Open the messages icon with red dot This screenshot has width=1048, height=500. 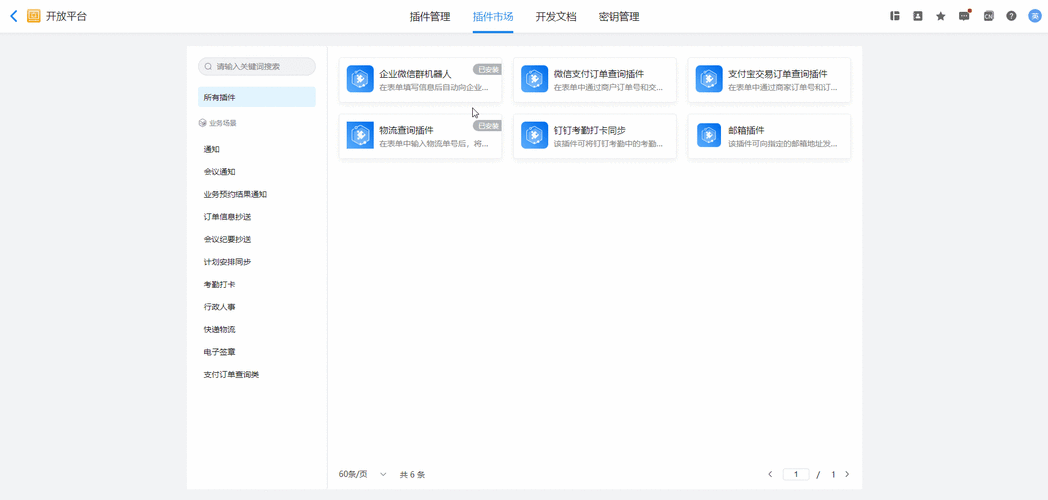click(x=964, y=16)
